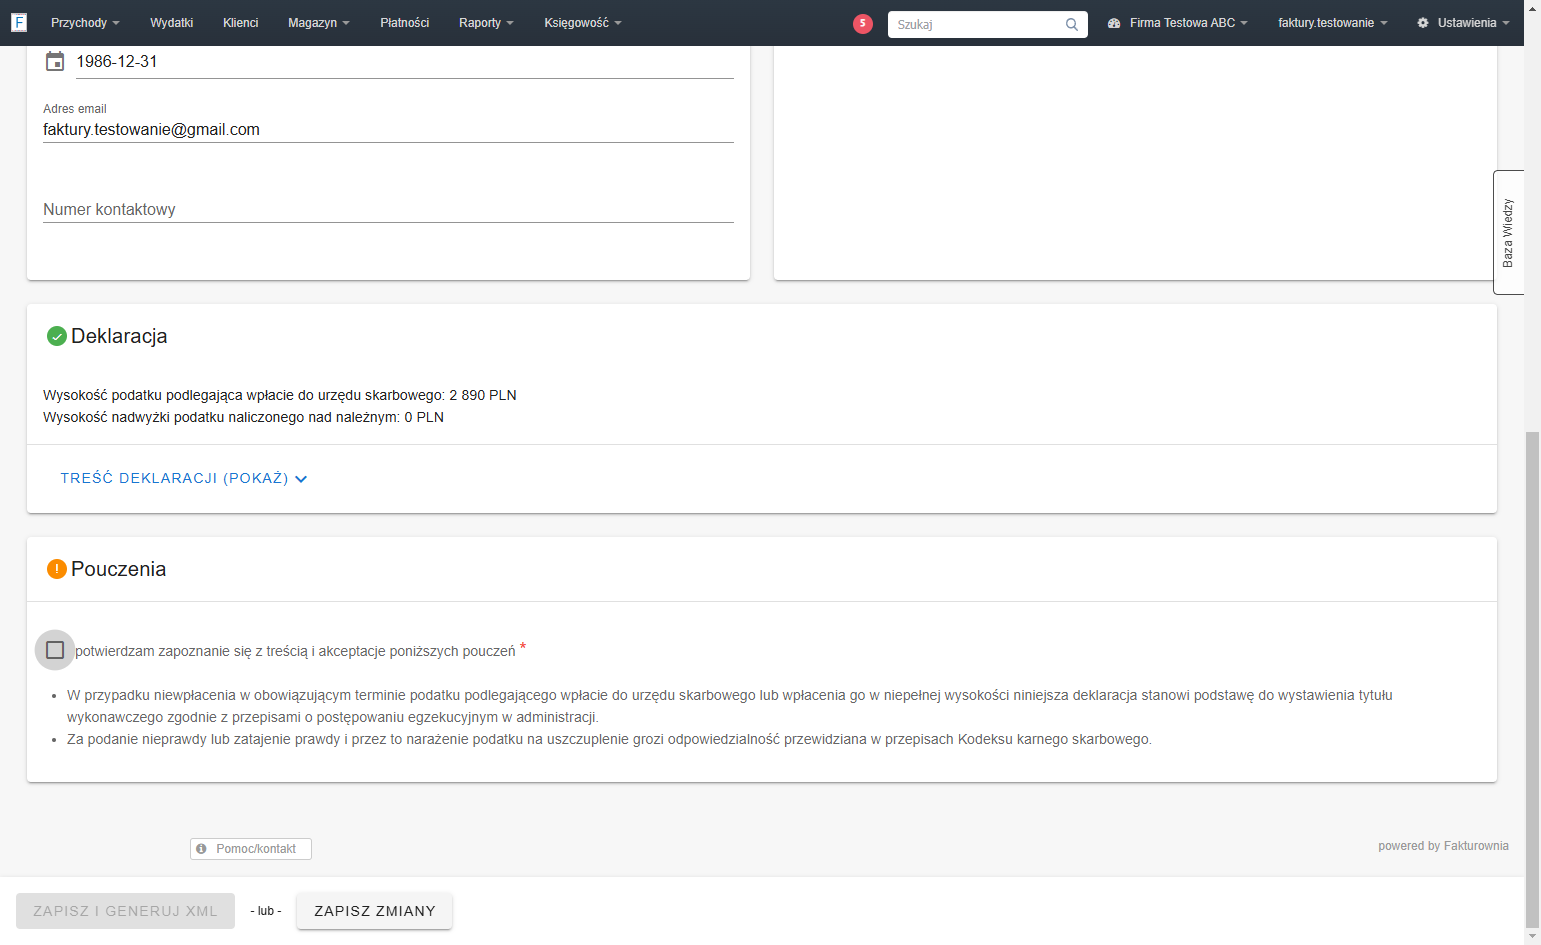This screenshot has height=945, width=1541.
Task: Open the Przychody dropdown menu
Action: pos(85,23)
